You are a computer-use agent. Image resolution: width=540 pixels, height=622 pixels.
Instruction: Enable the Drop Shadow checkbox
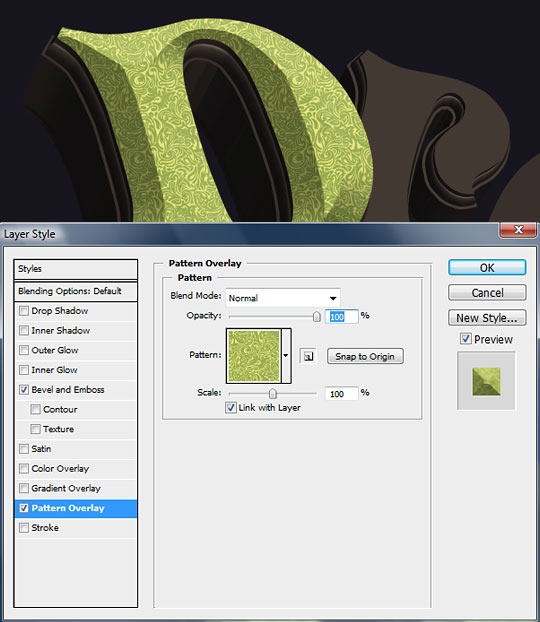[x=24, y=311]
